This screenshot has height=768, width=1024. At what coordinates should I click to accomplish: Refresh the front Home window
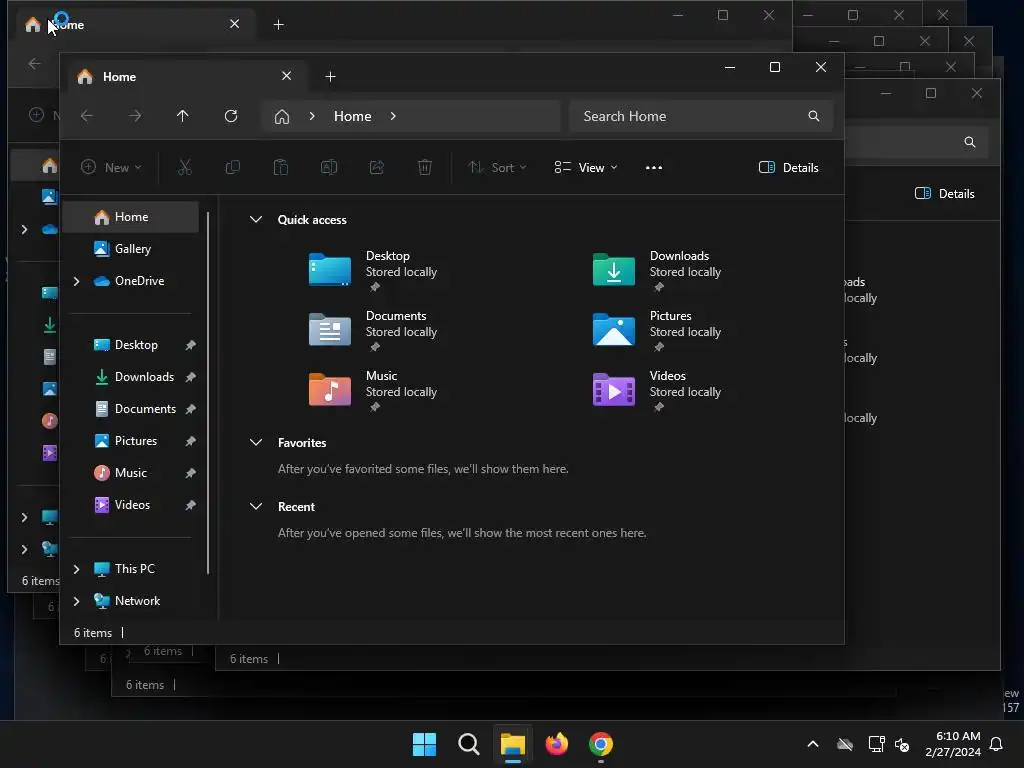231,116
